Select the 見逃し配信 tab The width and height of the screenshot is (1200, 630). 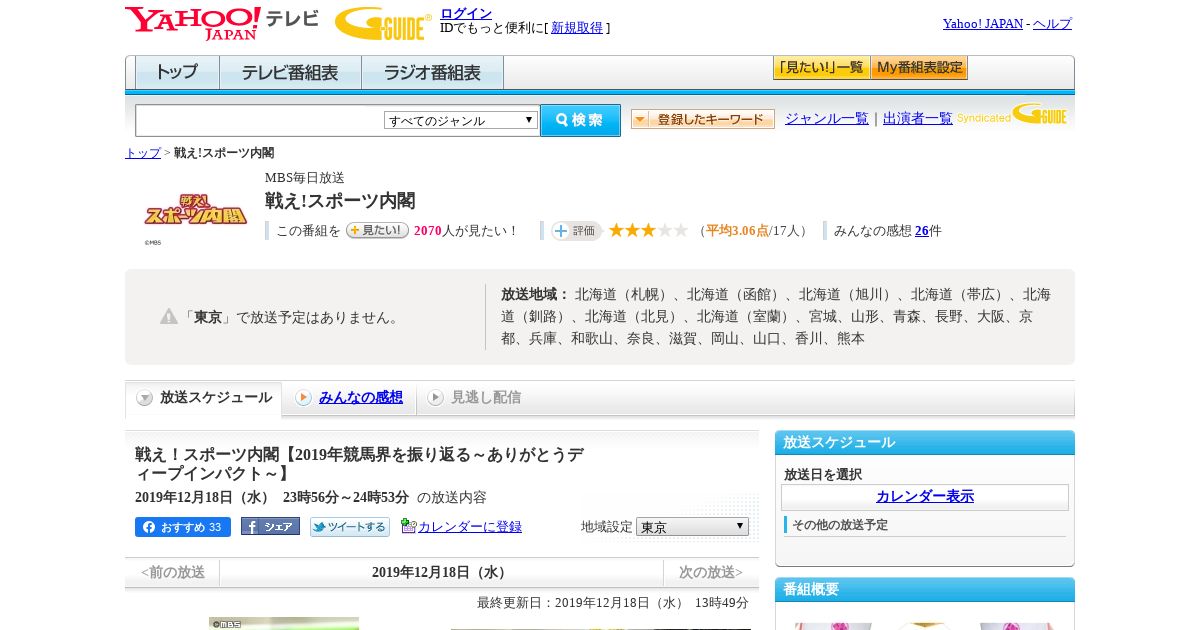pyautogui.click(x=486, y=397)
